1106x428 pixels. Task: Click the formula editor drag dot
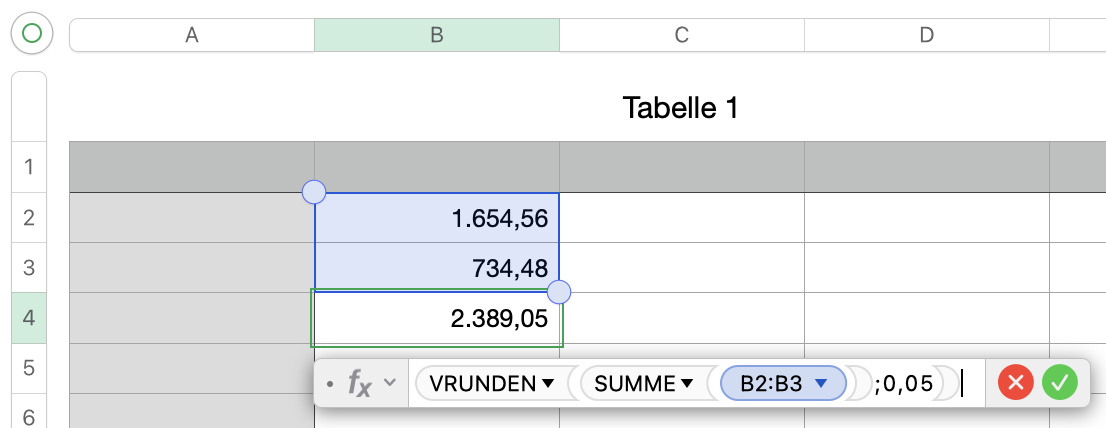[331, 383]
